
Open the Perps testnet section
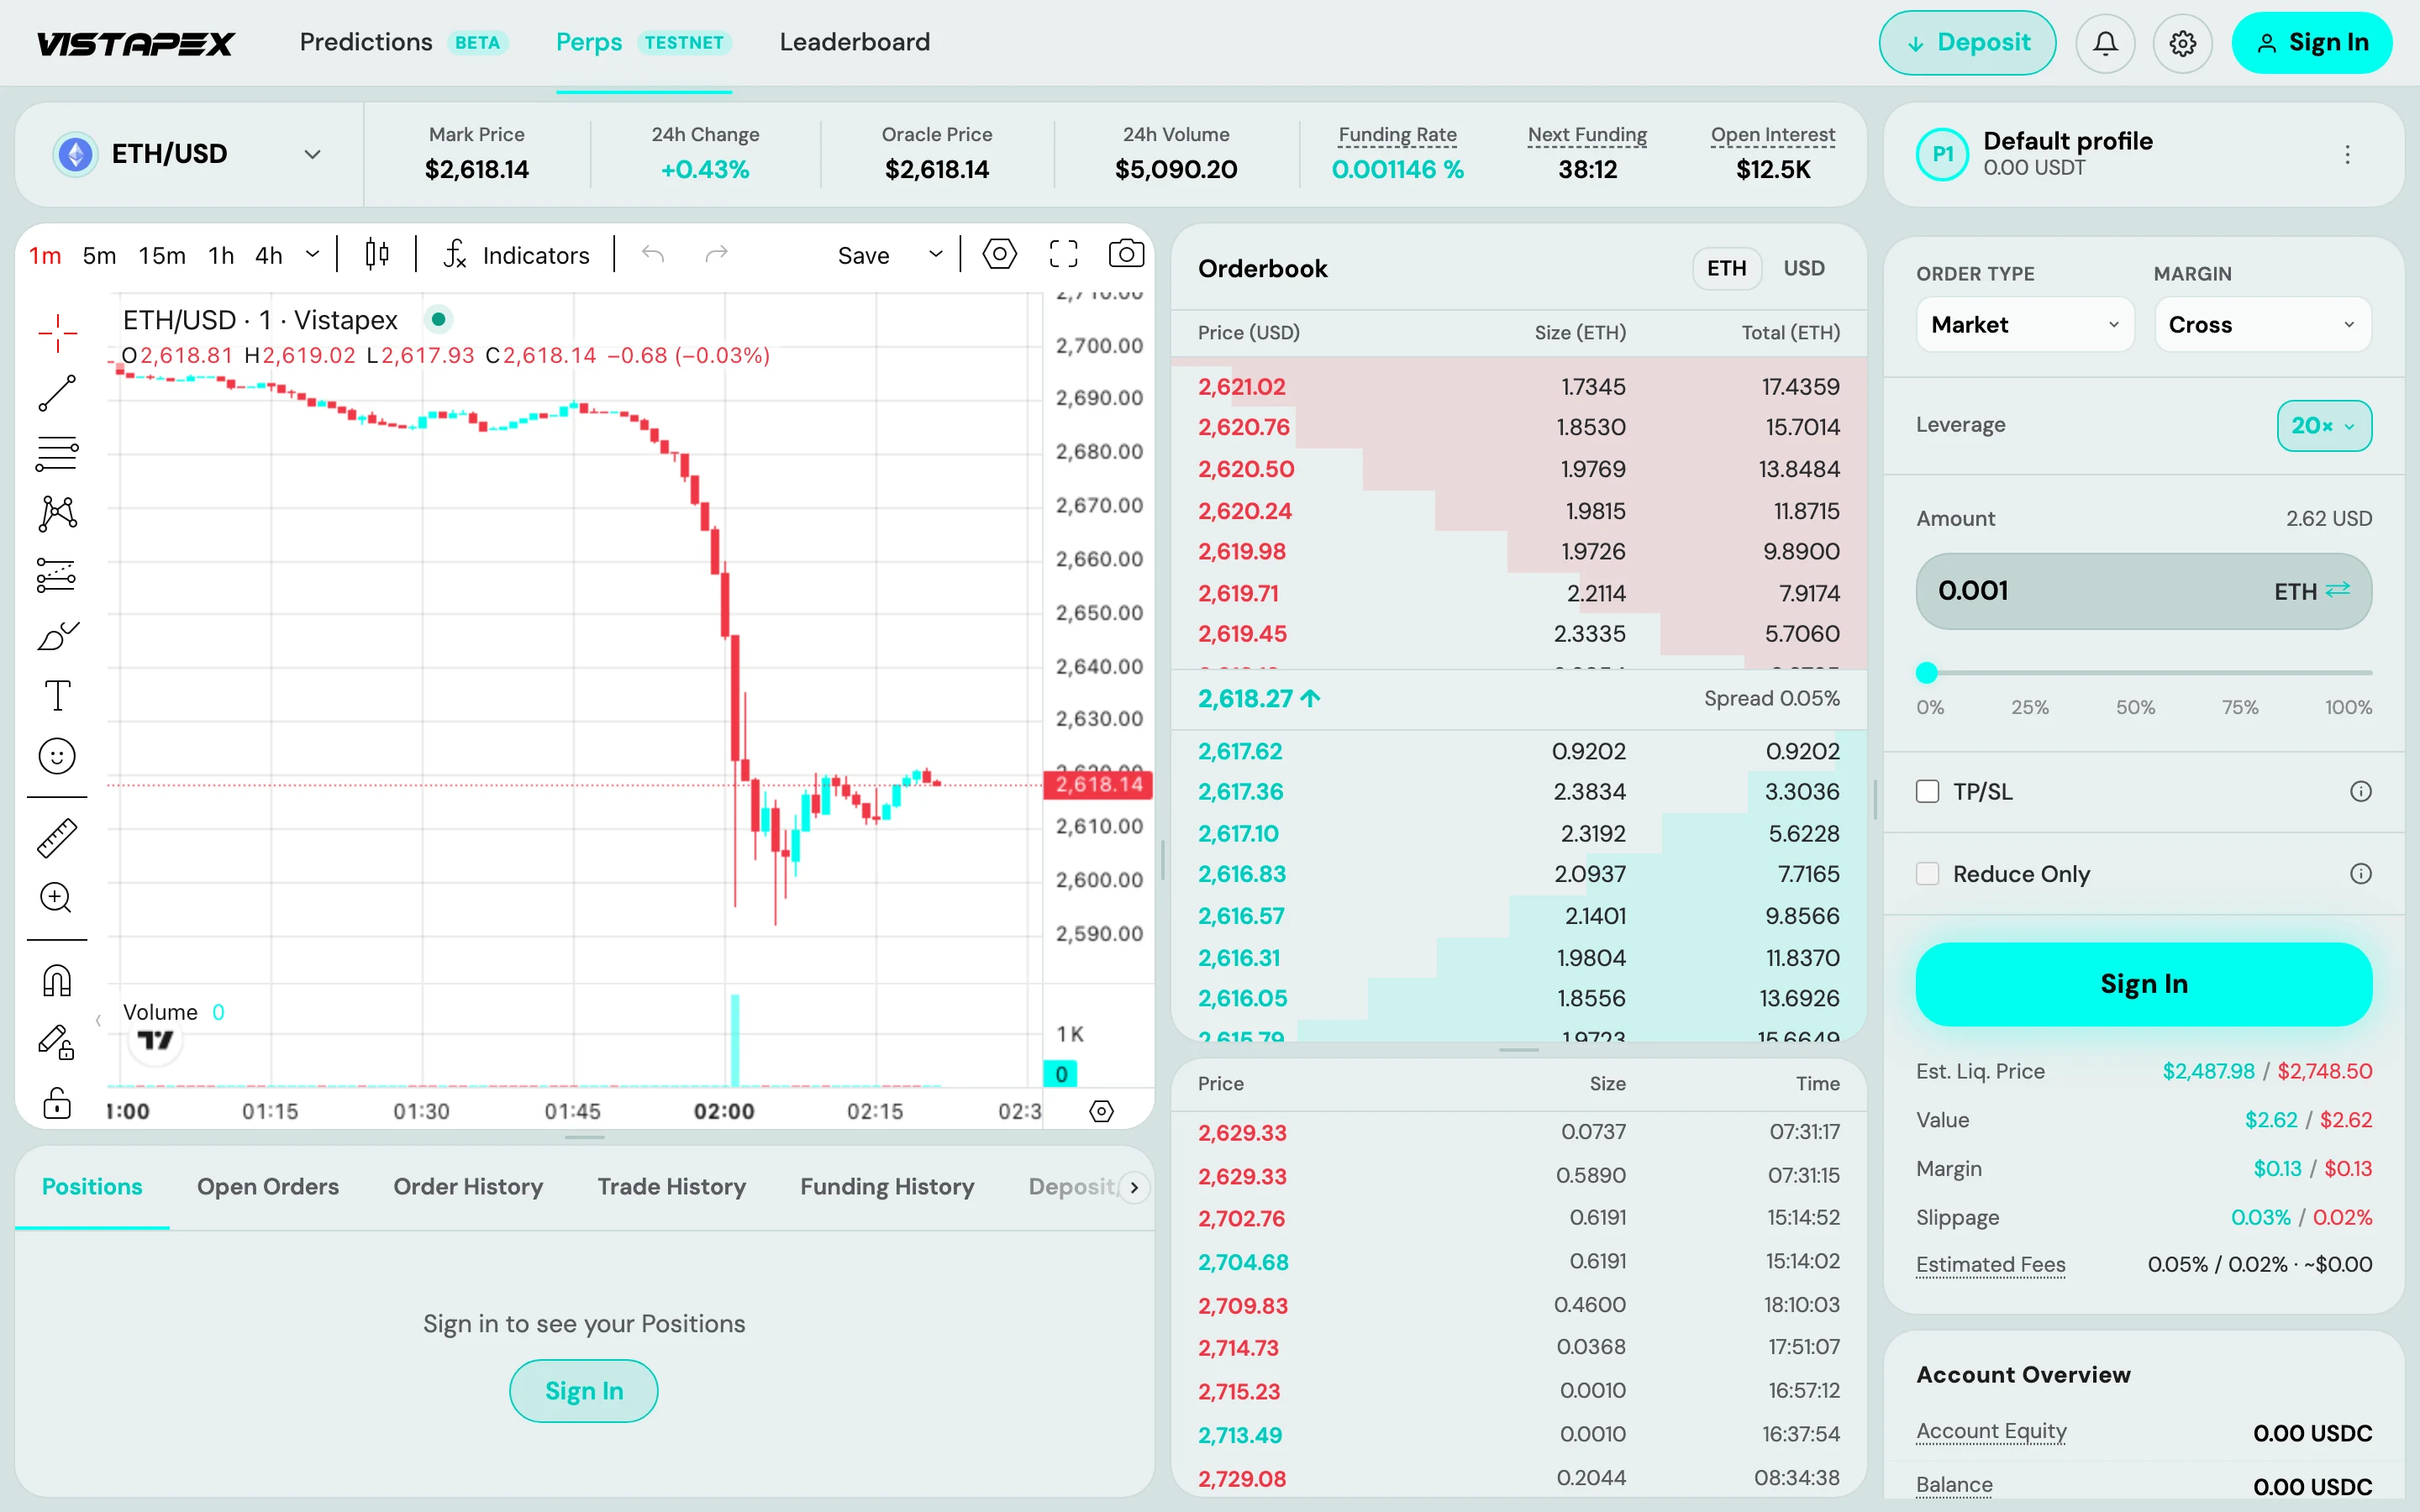point(644,43)
